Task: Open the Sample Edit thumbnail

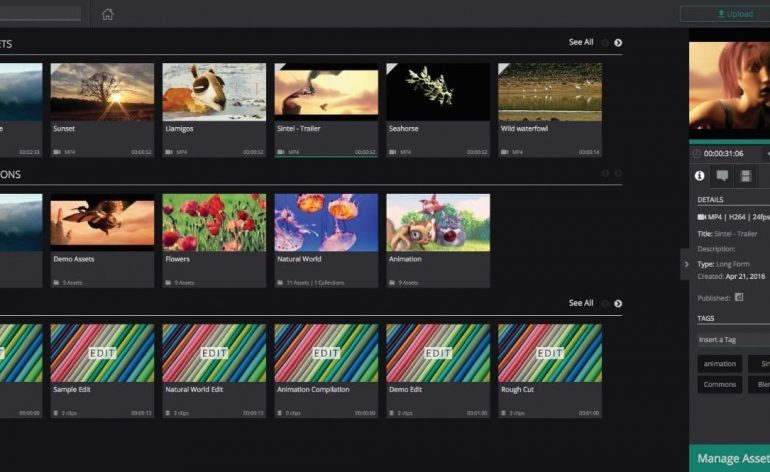Action: pos(102,353)
